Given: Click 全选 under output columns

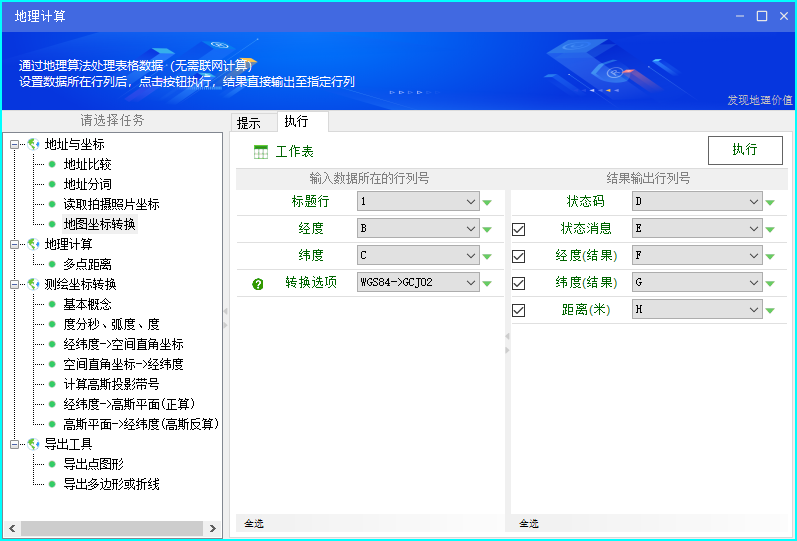Looking at the screenshot, I should click(529, 523).
